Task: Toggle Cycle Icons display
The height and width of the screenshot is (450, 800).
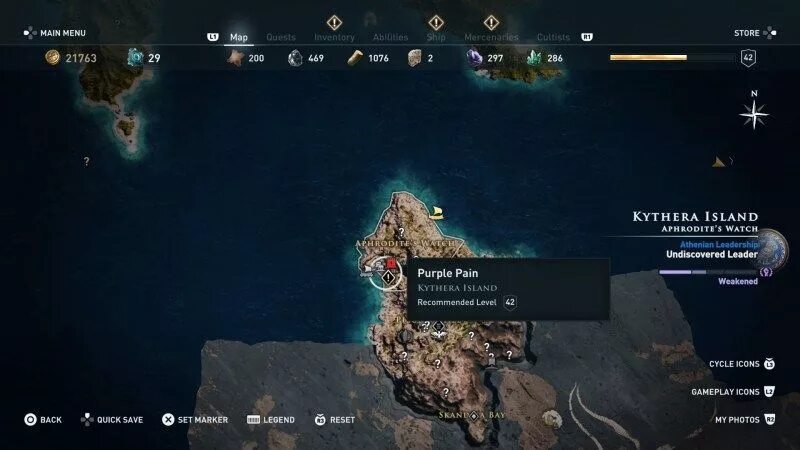Action: point(742,364)
